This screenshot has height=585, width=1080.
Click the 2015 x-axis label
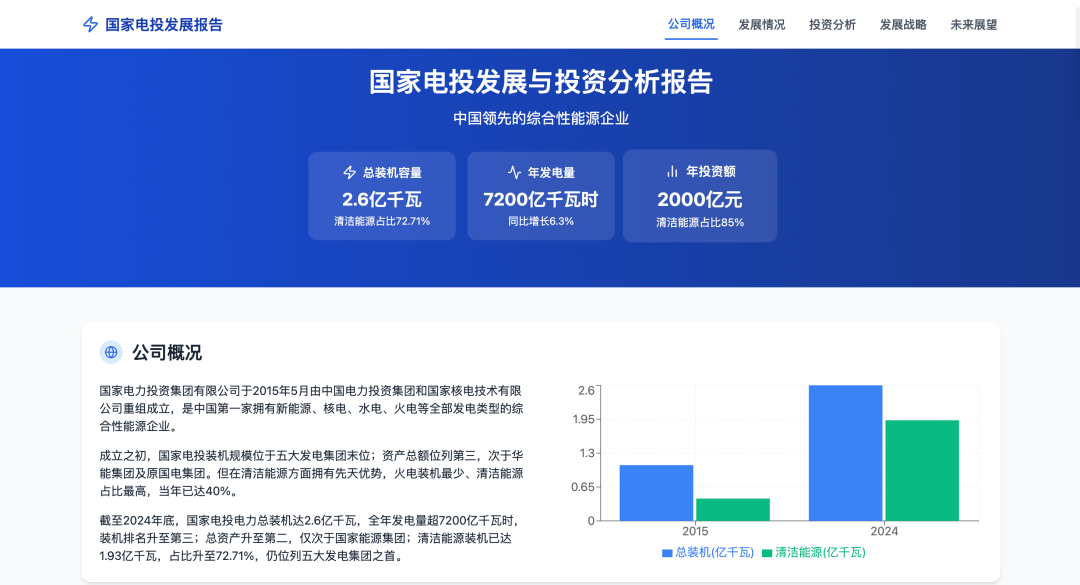tap(695, 531)
